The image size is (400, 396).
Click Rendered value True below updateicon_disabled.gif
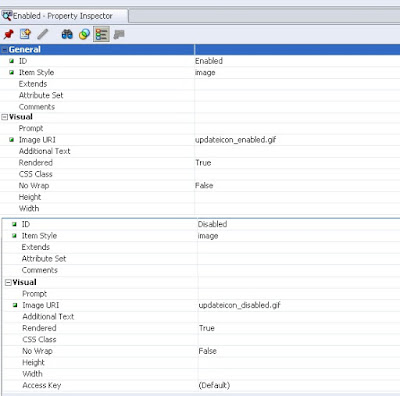207,328
